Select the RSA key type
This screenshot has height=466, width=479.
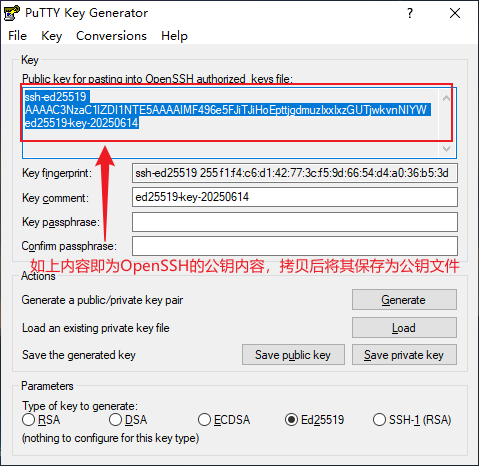pyautogui.click(x=29, y=420)
